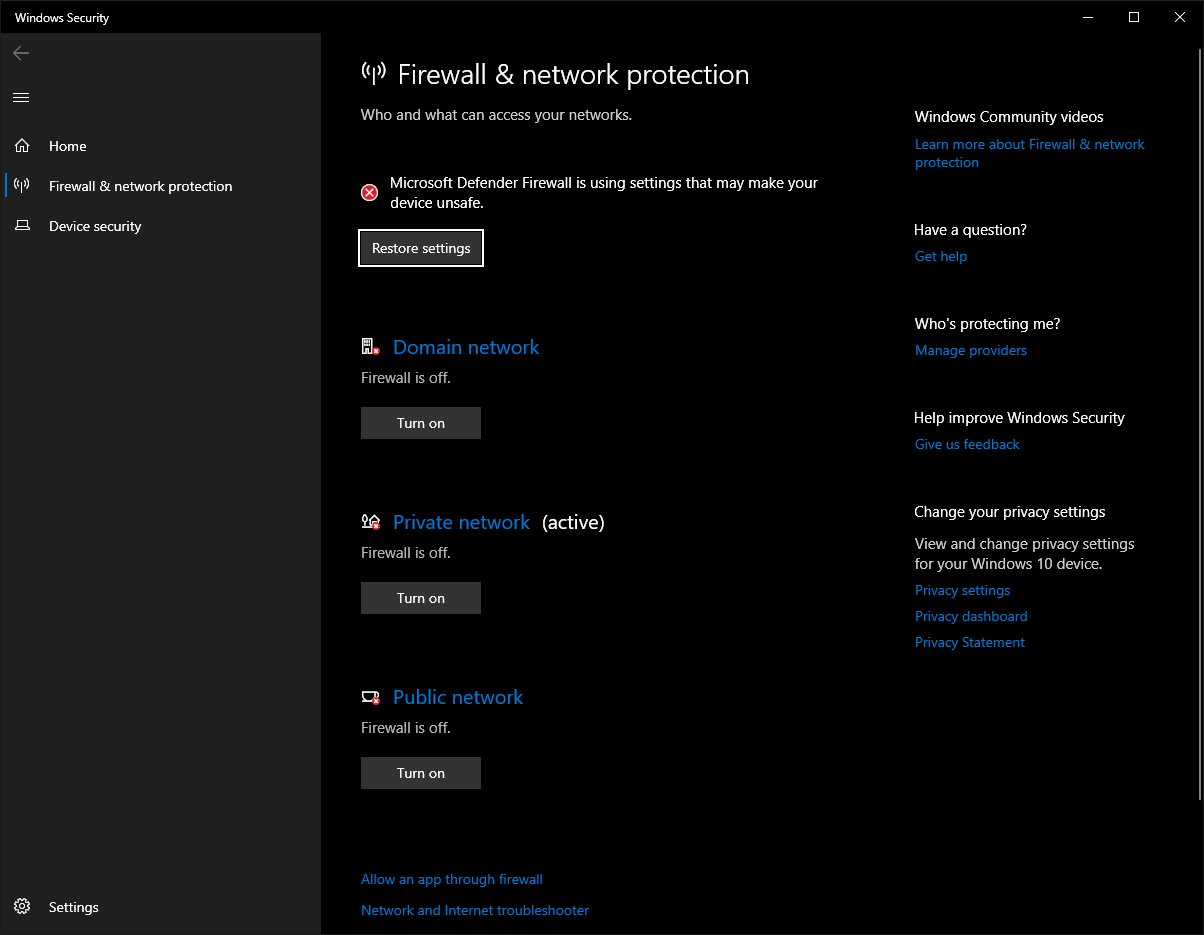The height and width of the screenshot is (935, 1204).
Task: Click 'Firewall is off.' under Private network
Action: click(x=406, y=553)
